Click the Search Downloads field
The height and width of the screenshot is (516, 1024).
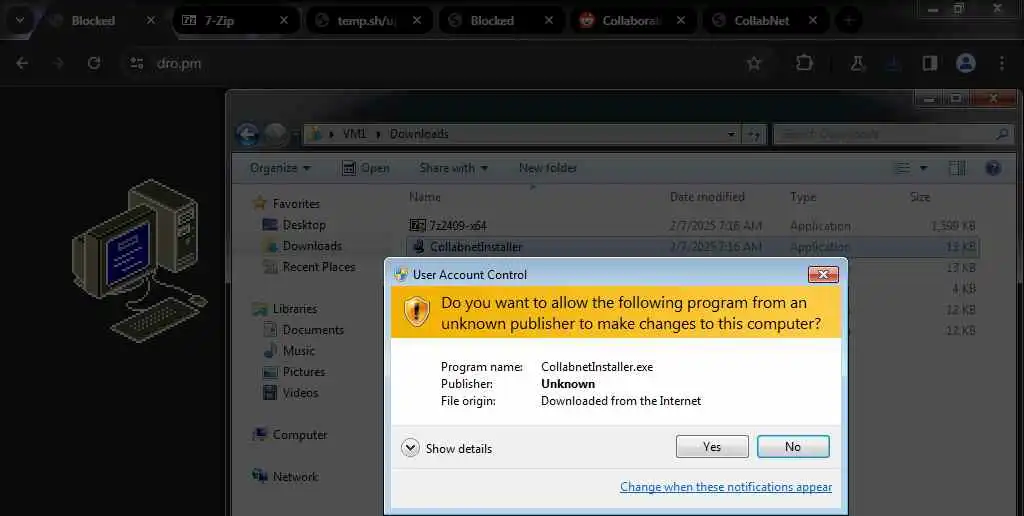click(893, 135)
